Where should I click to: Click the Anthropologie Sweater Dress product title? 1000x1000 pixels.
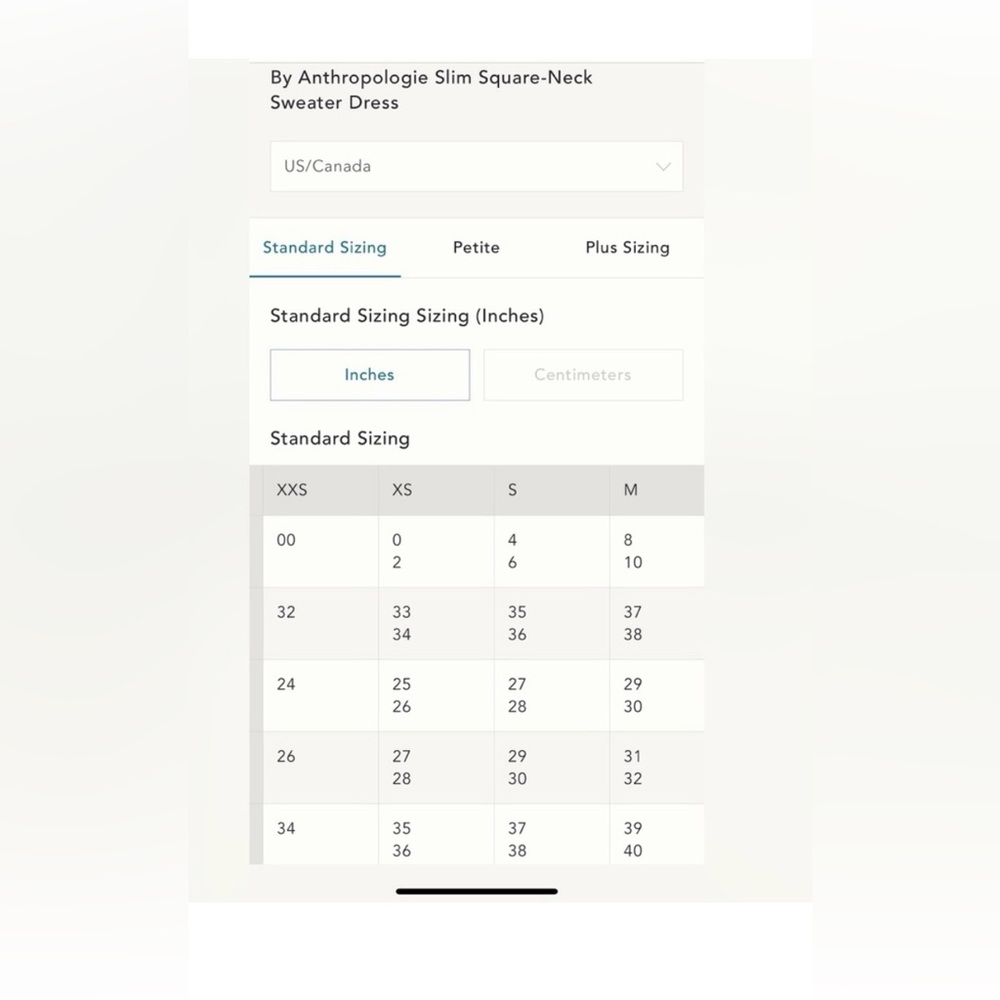click(431, 90)
